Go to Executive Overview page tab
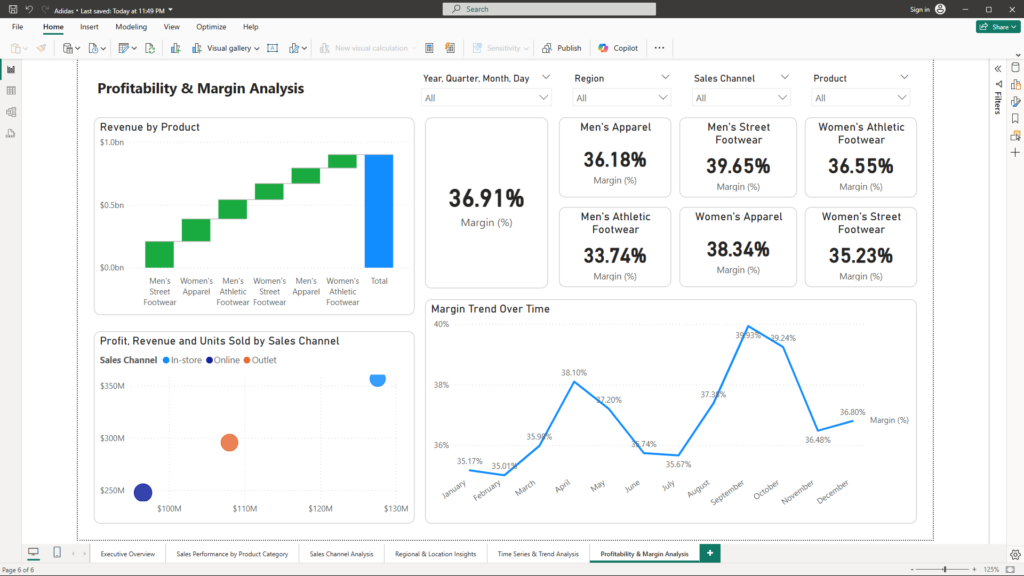 [x=128, y=554]
